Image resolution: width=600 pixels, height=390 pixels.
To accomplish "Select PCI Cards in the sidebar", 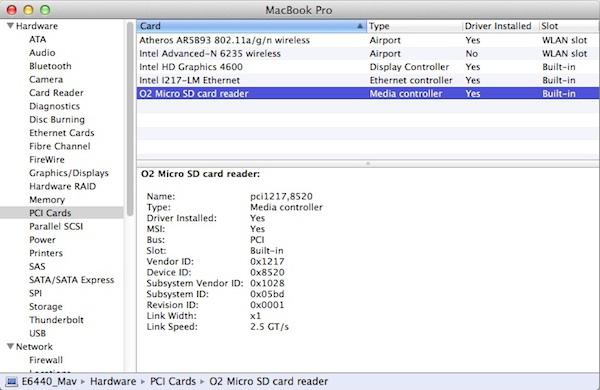I will pos(50,213).
